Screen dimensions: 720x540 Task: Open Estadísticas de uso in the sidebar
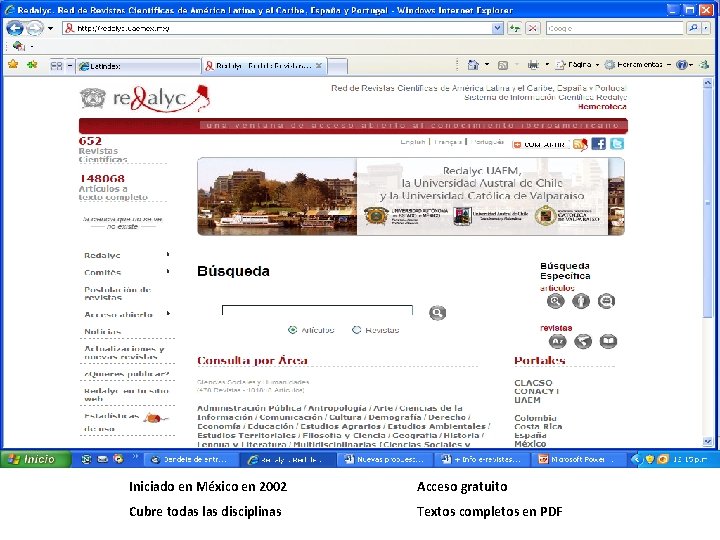coord(125,422)
